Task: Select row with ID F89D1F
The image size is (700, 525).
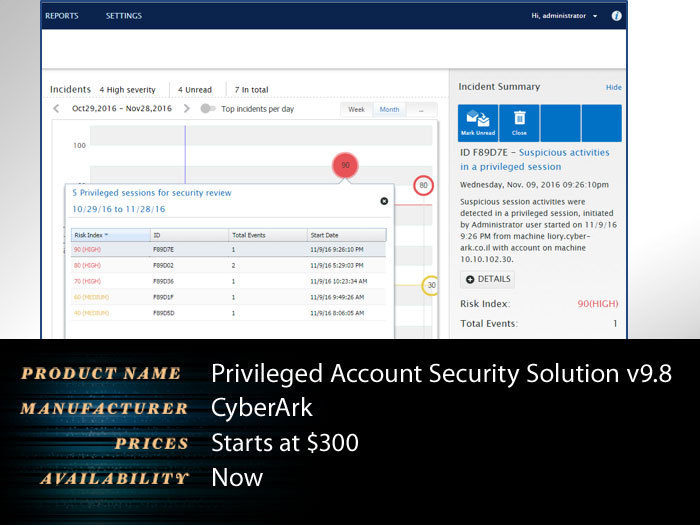Action: point(228,297)
